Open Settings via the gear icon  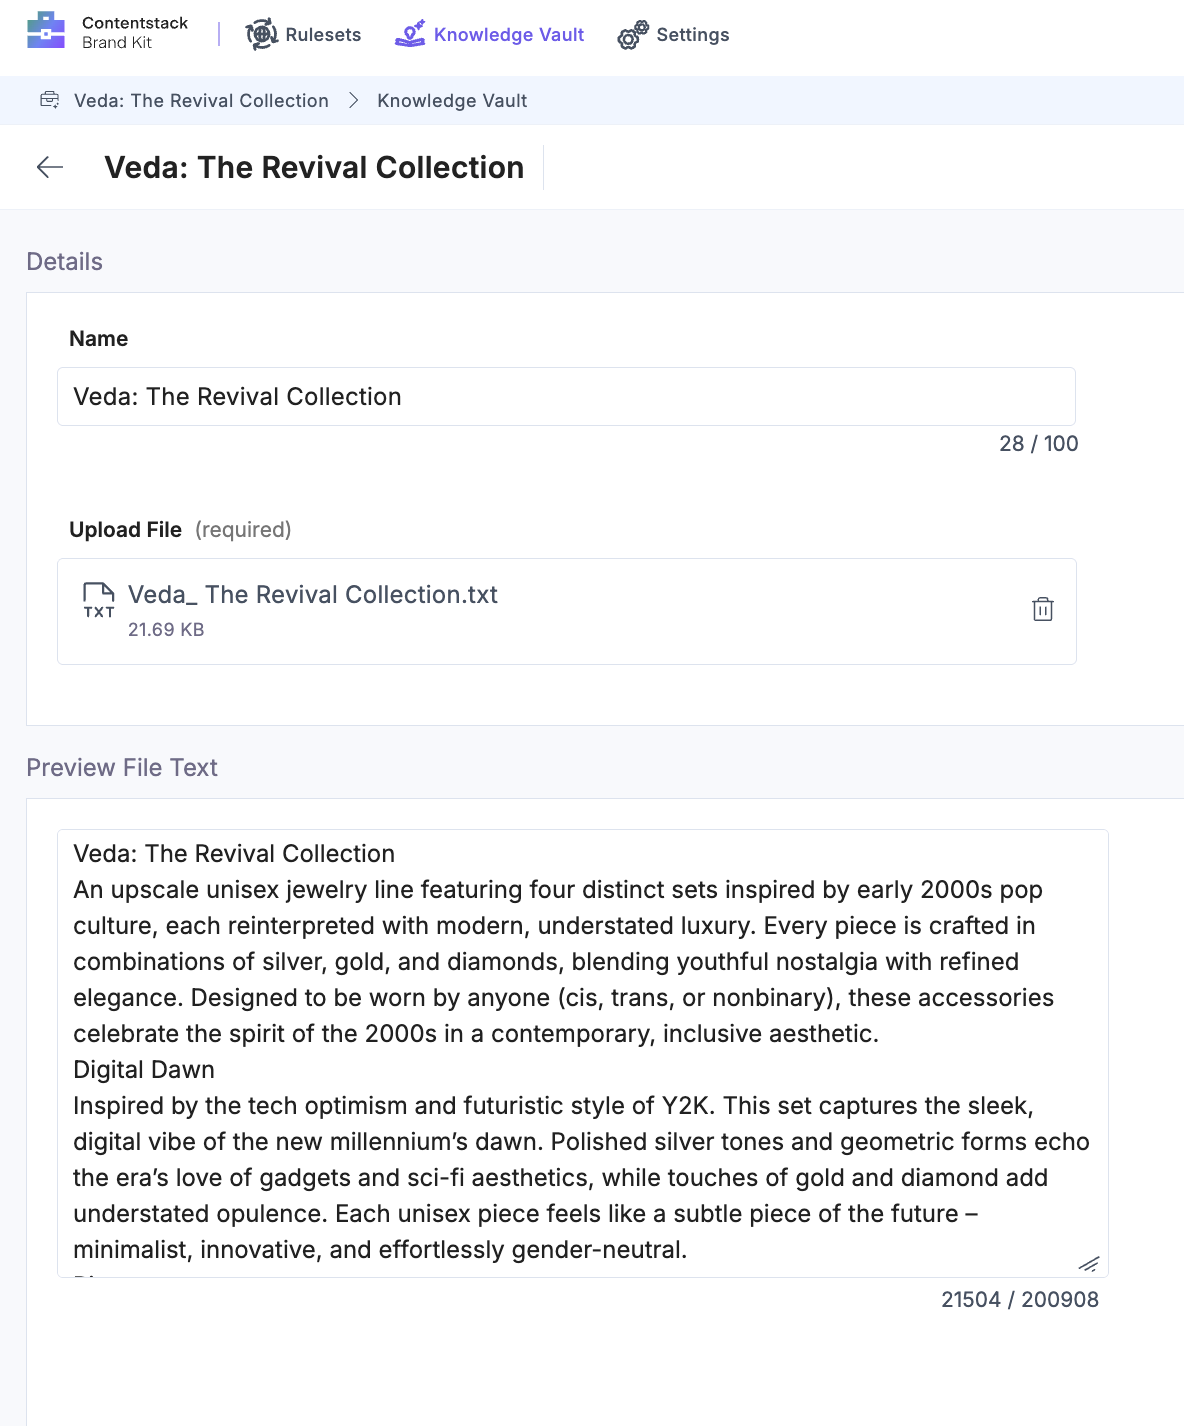tap(629, 34)
